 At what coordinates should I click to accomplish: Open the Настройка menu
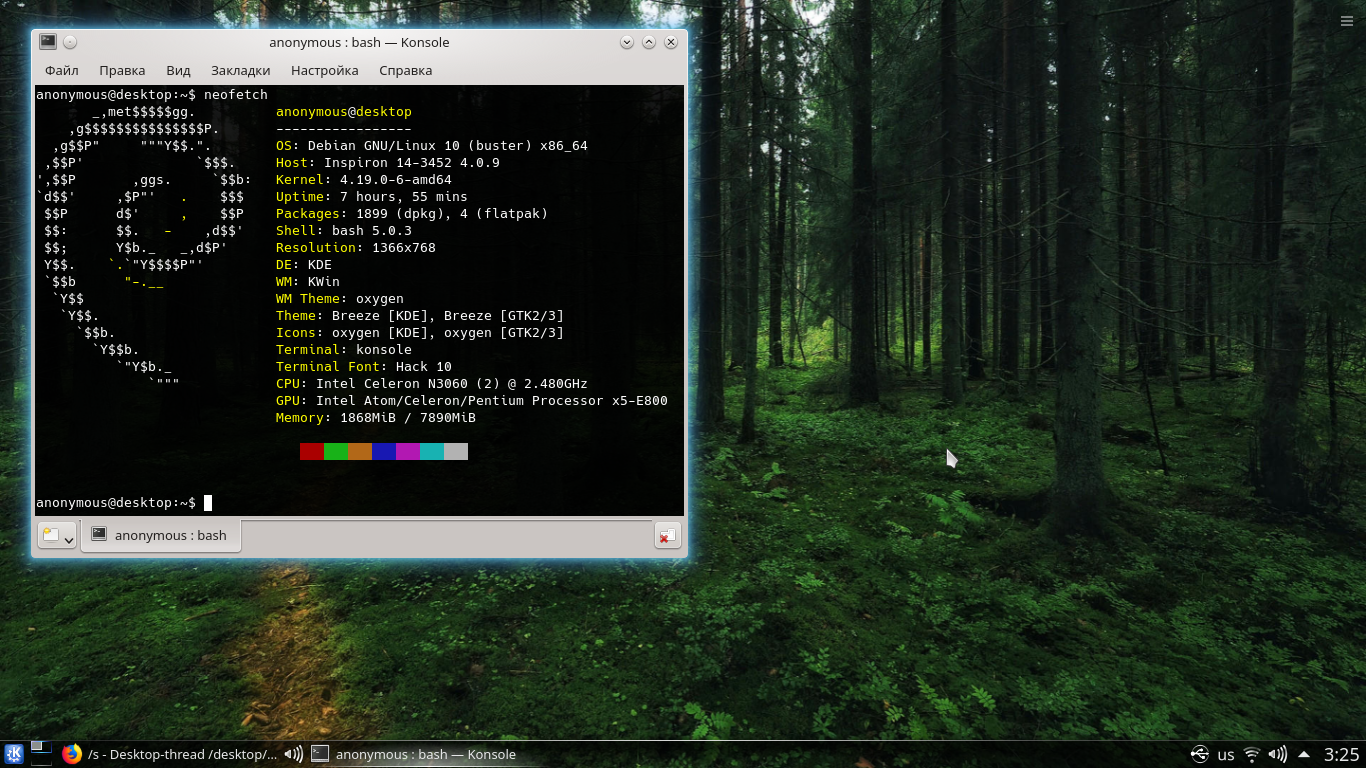pyautogui.click(x=325, y=70)
